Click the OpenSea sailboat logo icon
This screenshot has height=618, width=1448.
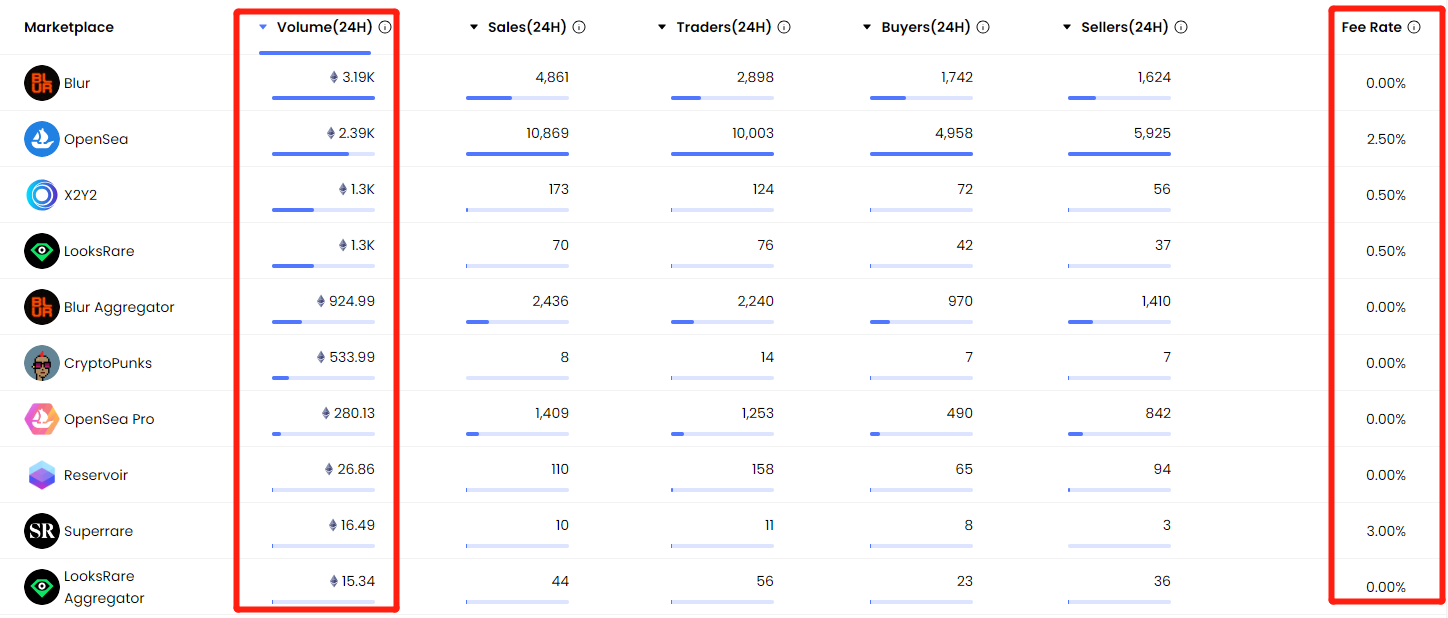pos(42,139)
